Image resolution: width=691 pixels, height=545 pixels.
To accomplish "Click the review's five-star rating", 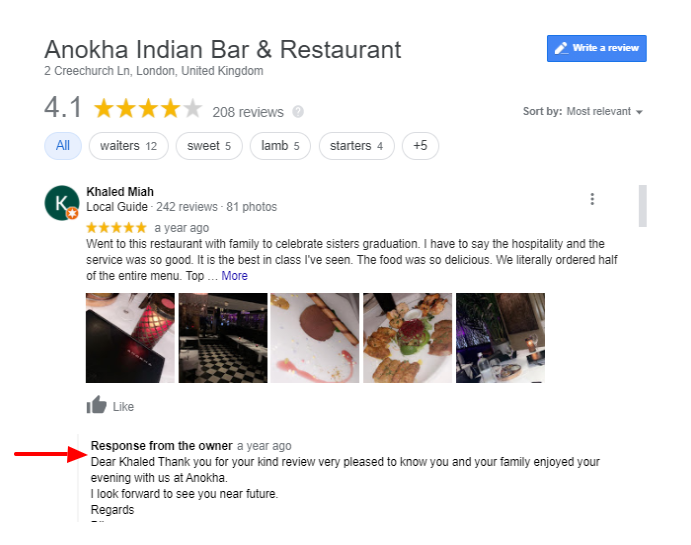I will coord(116,228).
